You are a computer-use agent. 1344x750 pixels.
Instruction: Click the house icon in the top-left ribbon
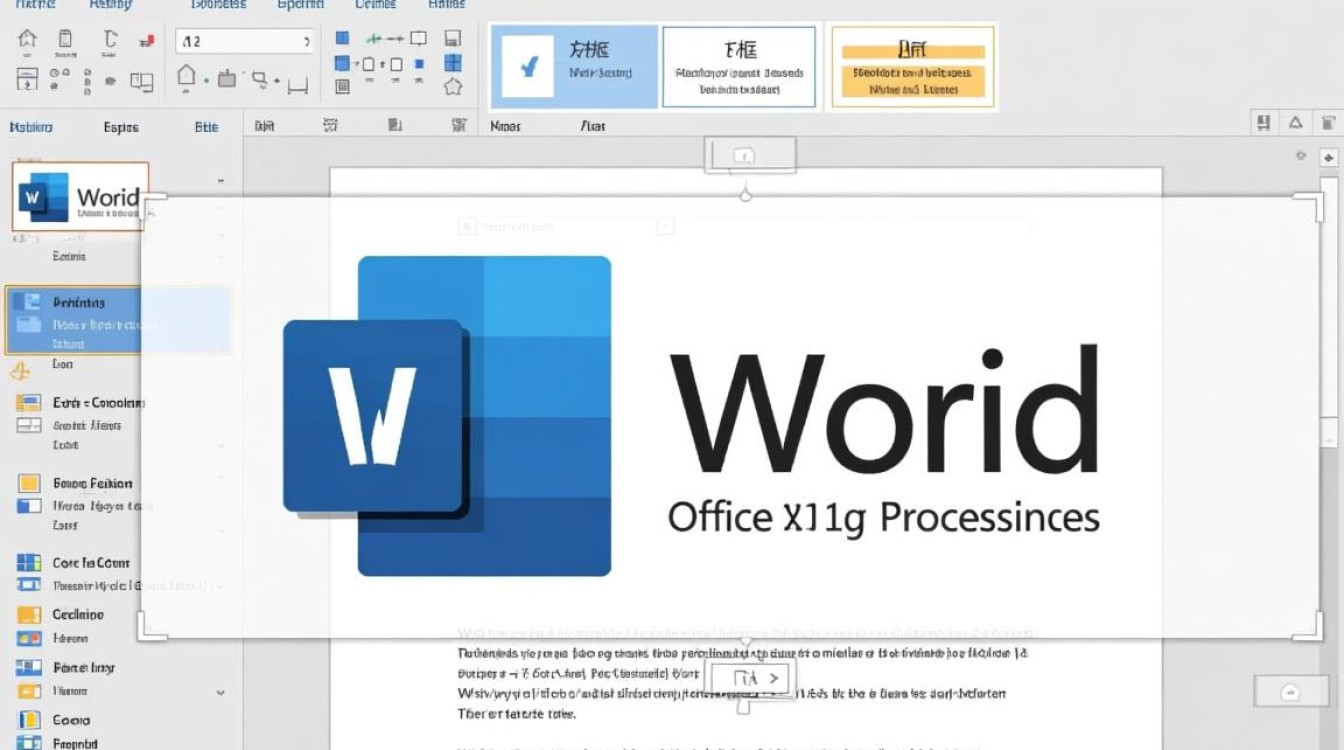[28, 39]
